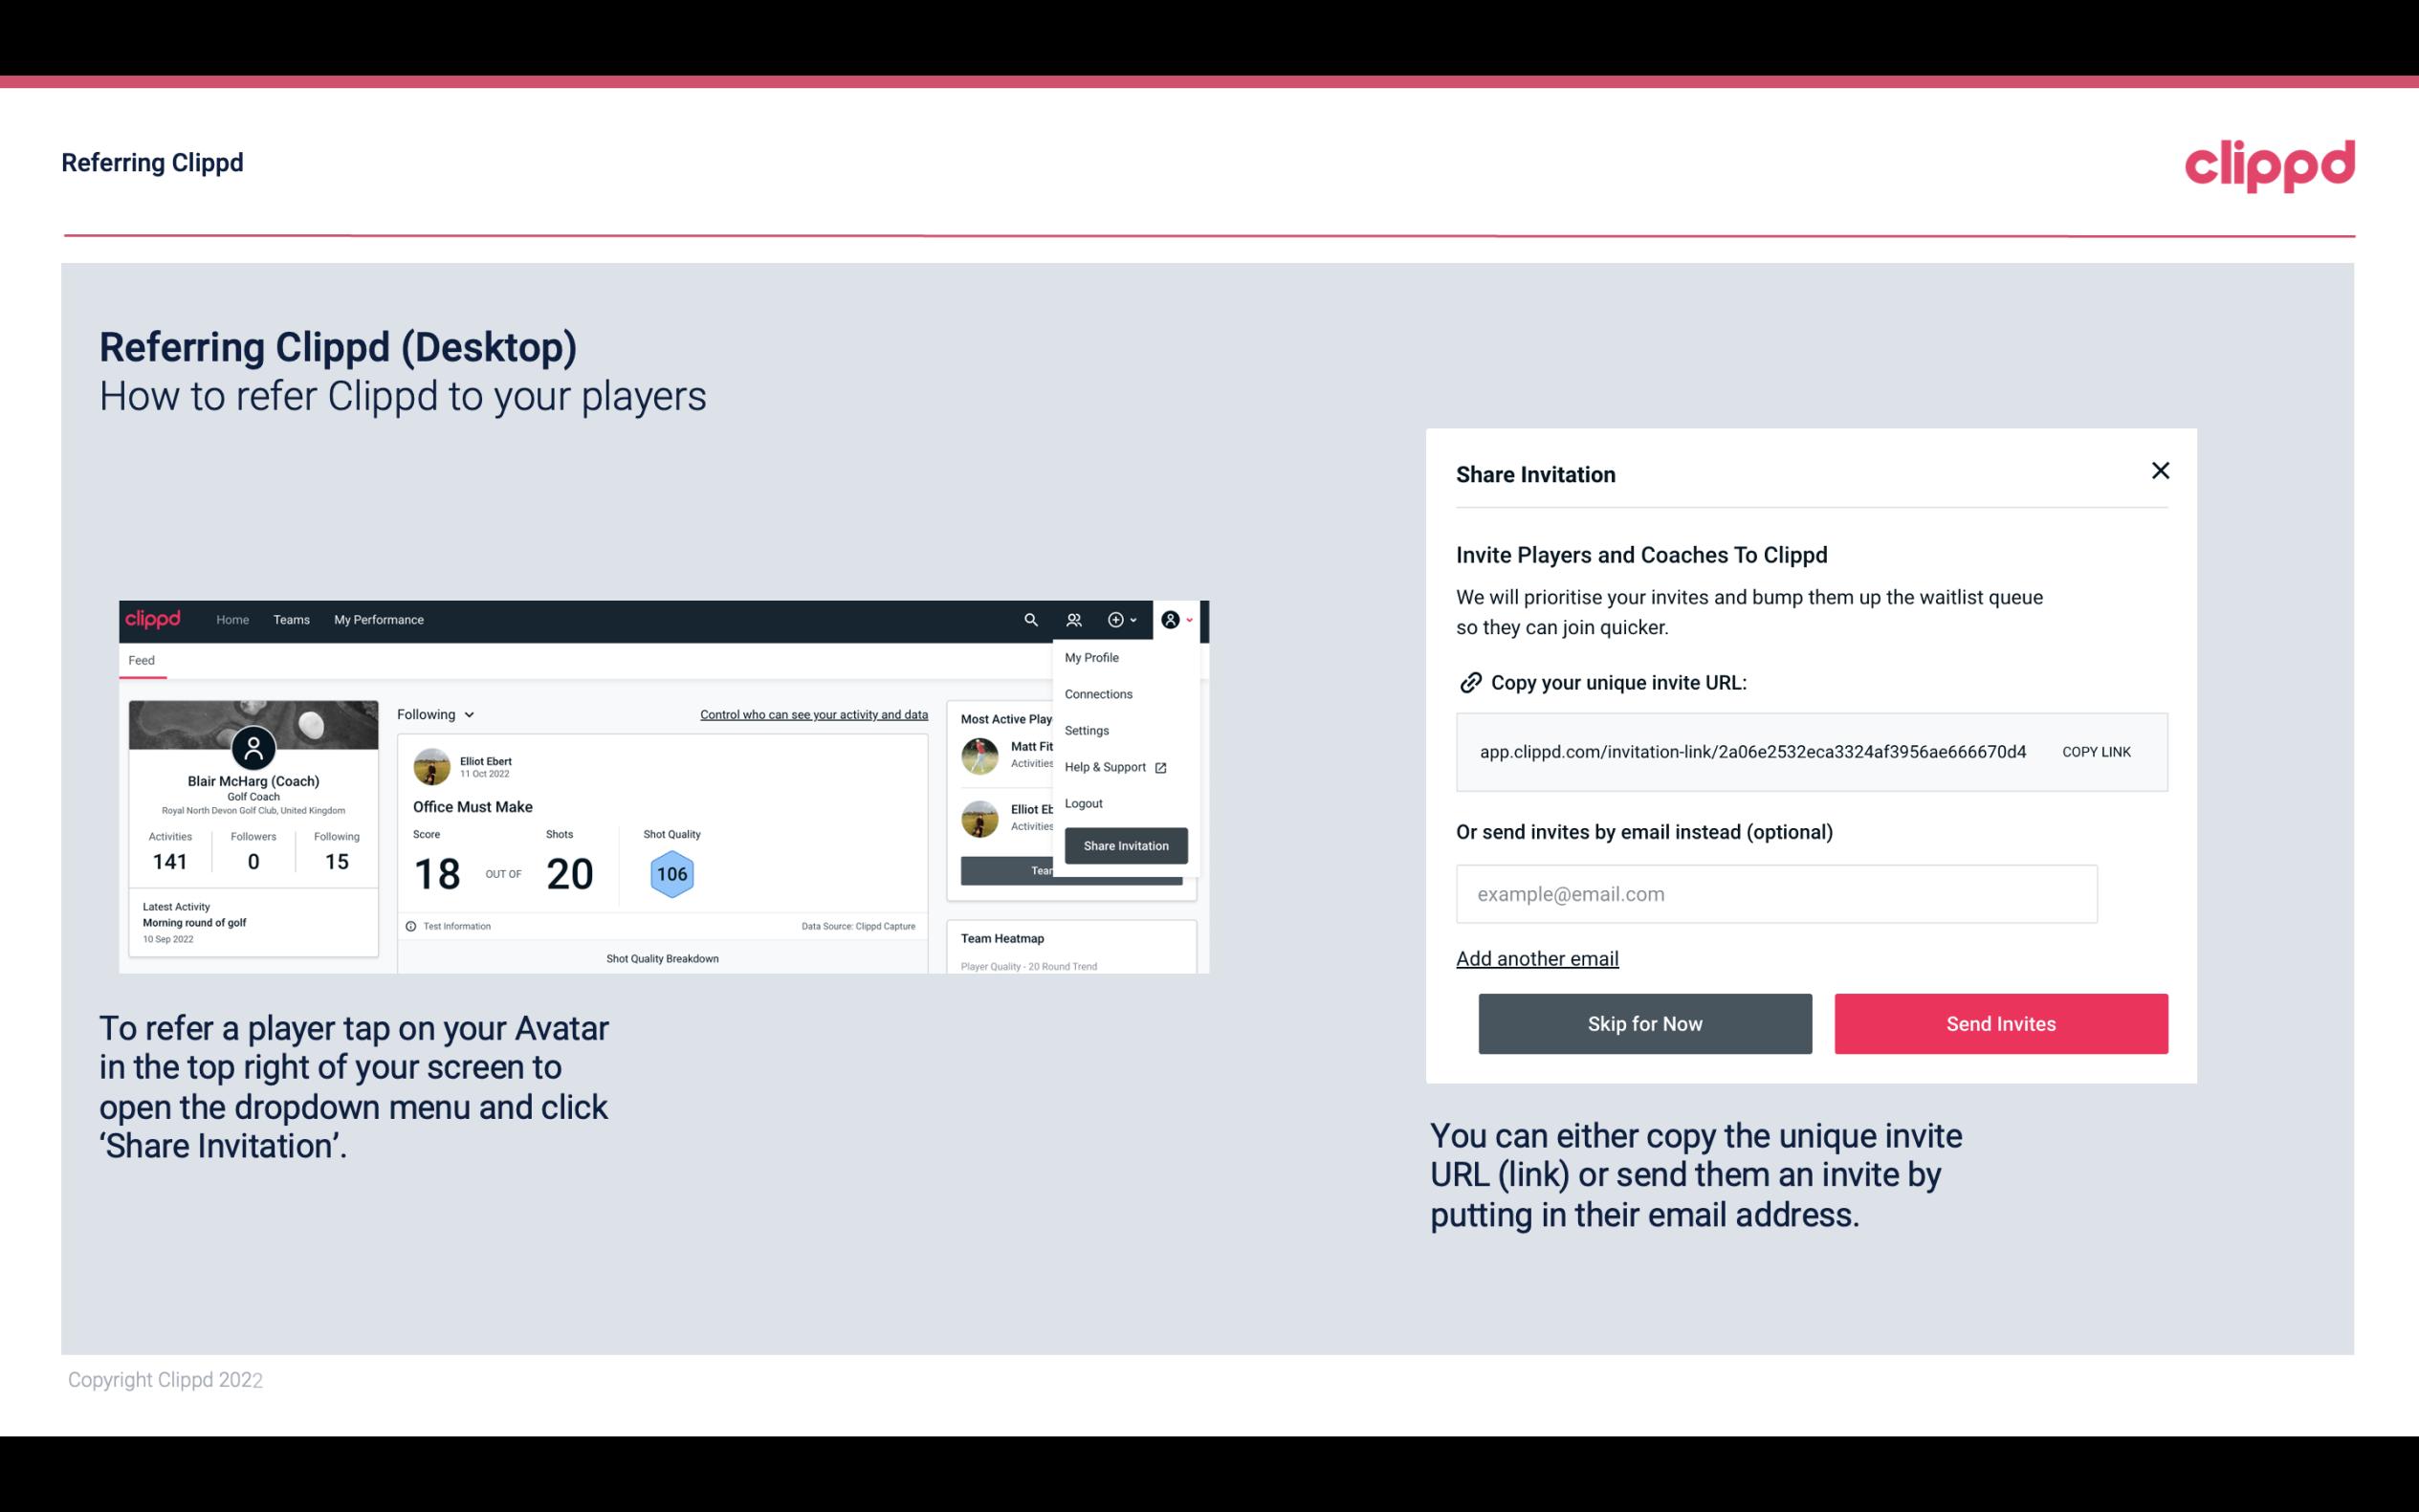Click the 'Following' dropdown on Blair McHarg profile
This screenshot has width=2419, height=1512.
[x=432, y=712]
